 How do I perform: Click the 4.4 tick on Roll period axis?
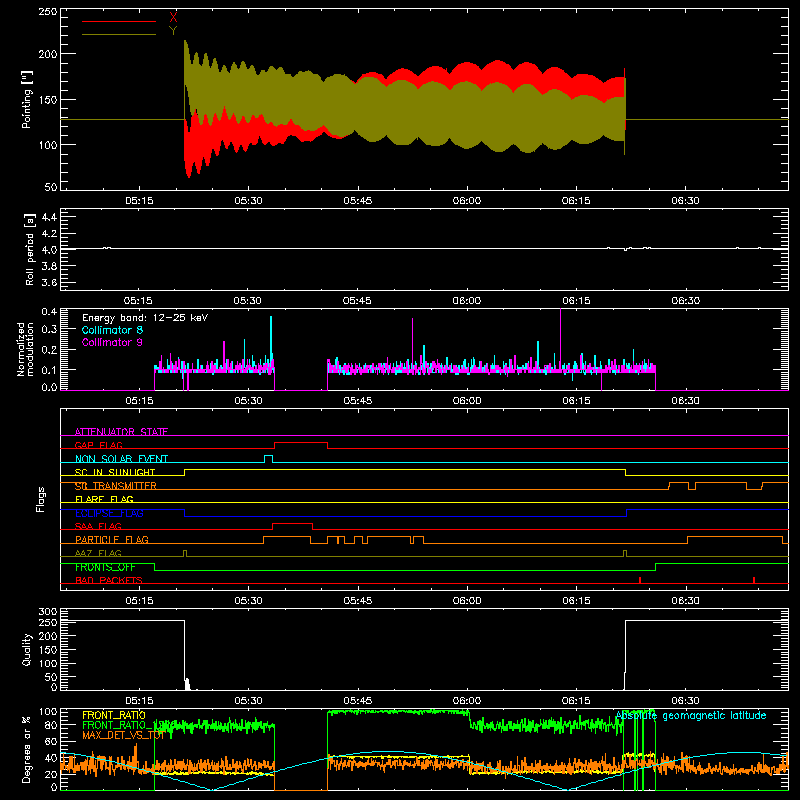49,217
